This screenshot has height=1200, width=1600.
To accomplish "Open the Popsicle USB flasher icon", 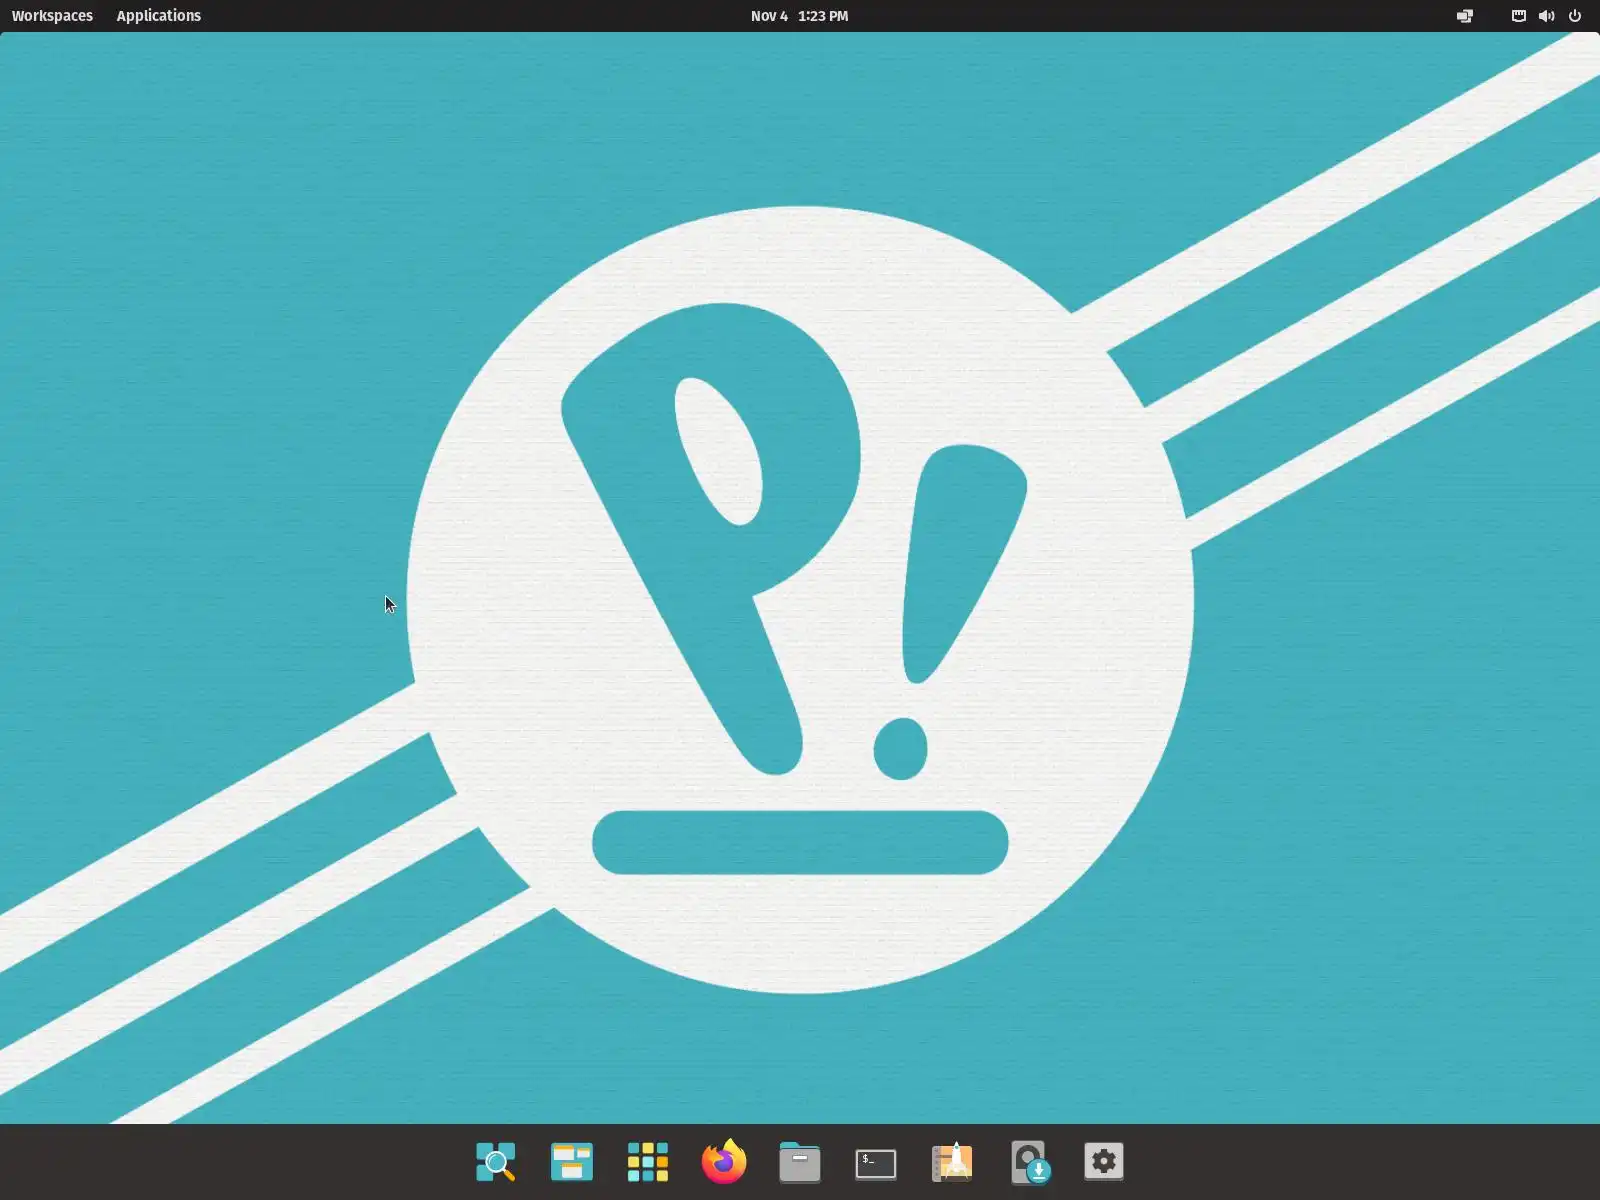I will 1029,1162.
